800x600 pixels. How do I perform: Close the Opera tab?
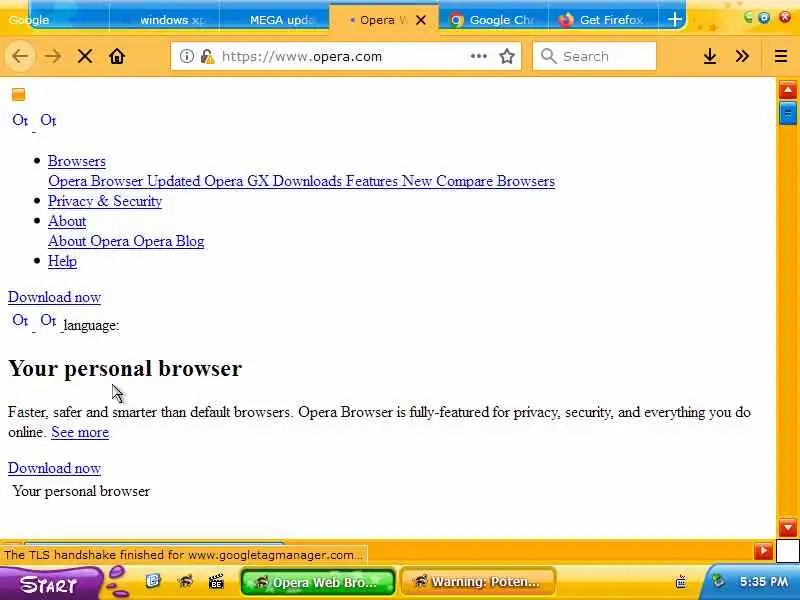coord(421,20)
